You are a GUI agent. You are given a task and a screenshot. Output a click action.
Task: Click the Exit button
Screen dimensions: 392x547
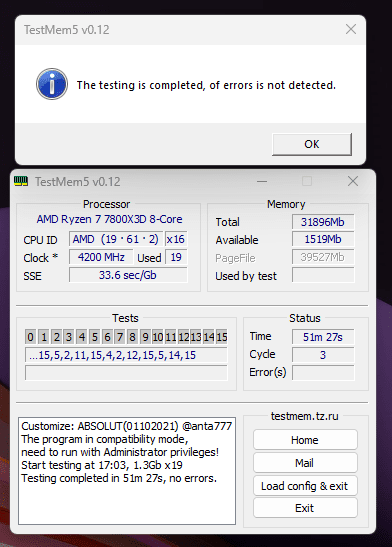pos(305,508)
